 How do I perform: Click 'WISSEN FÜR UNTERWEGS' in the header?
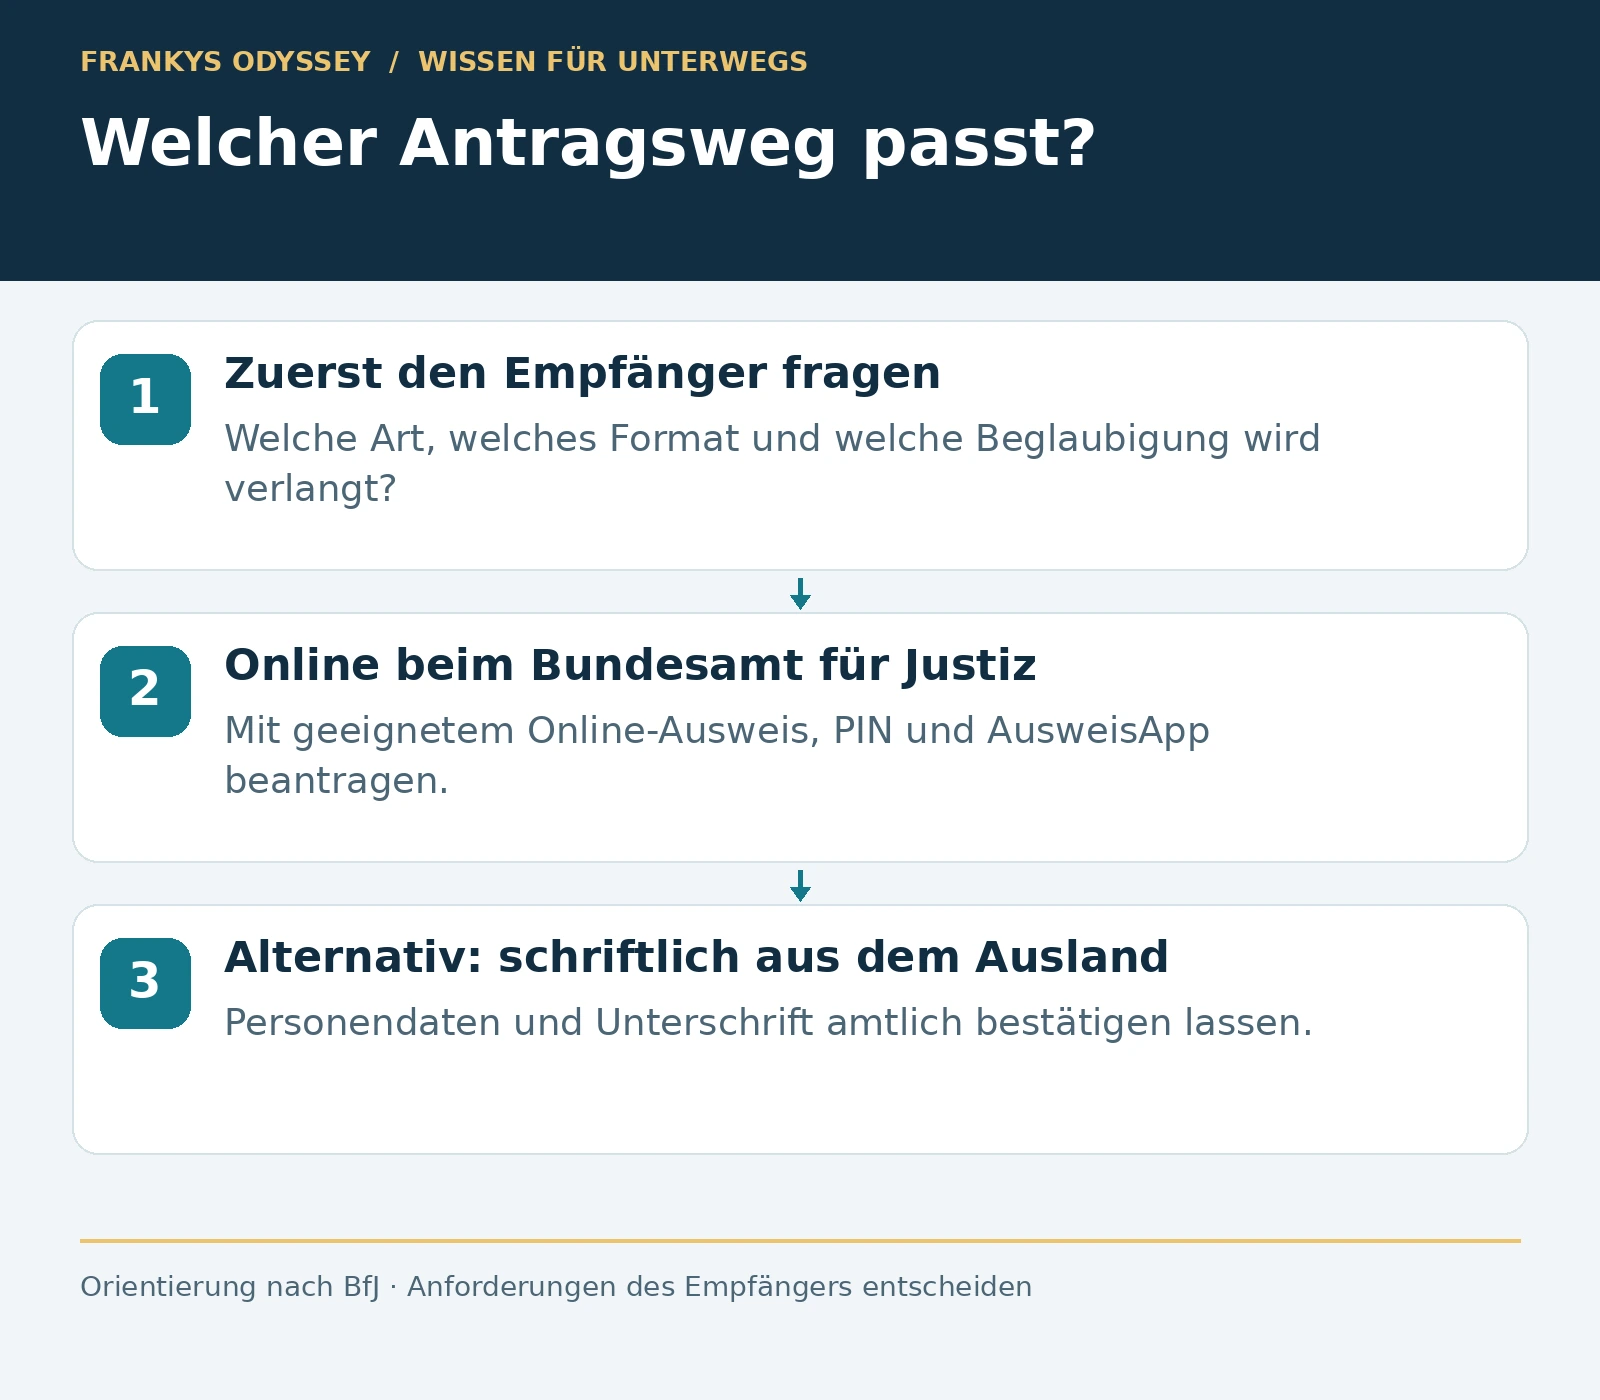[x=613, y=62]
